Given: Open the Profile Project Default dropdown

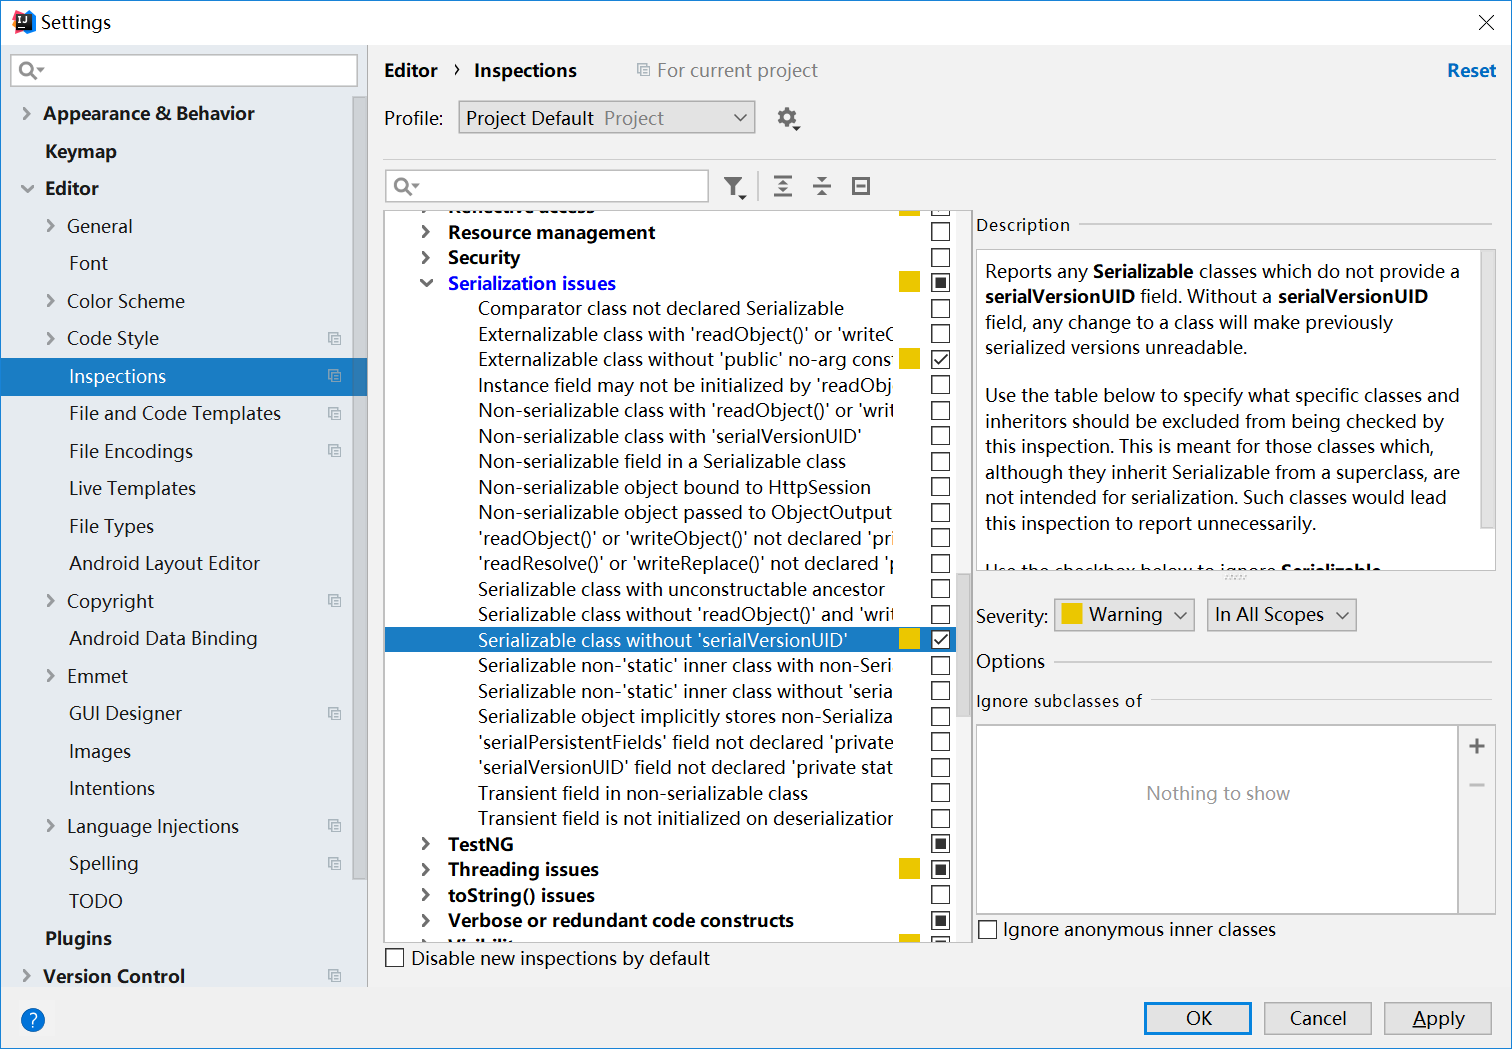Looking at the screenshot, I should click(x=607, y=118).
